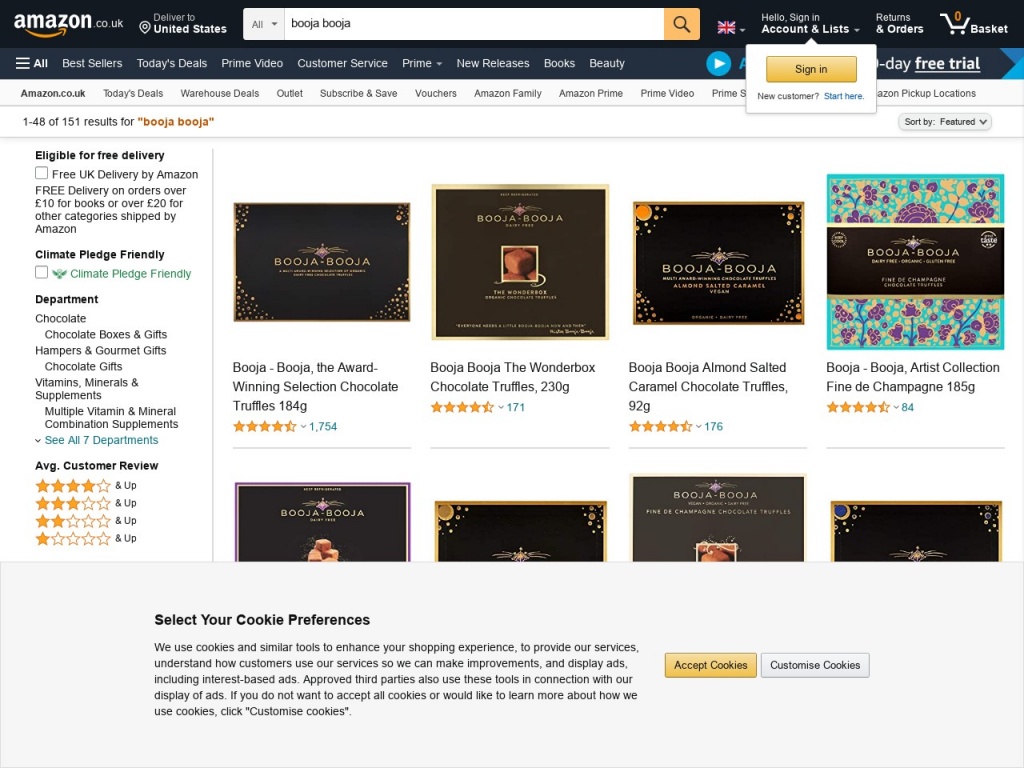Image resolution: width=1024 pixels, height=768 pixels.
Task: Click the Customise Cookies button
Action: [x=815, y=665]
